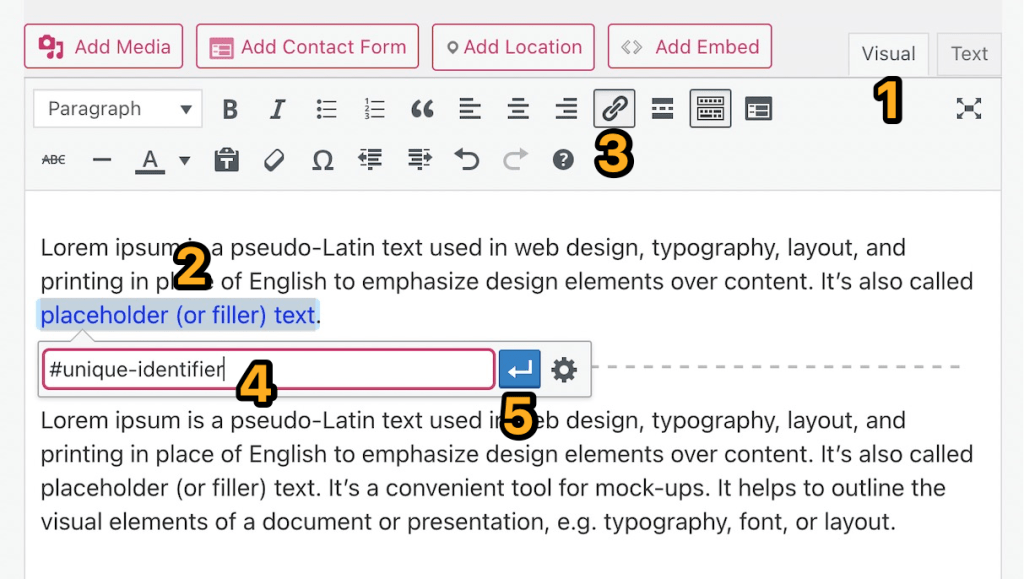Screen dimensions: 1024x579
Task: Insert a blockquote using the quote icon
Action: [x=422, y=108]
